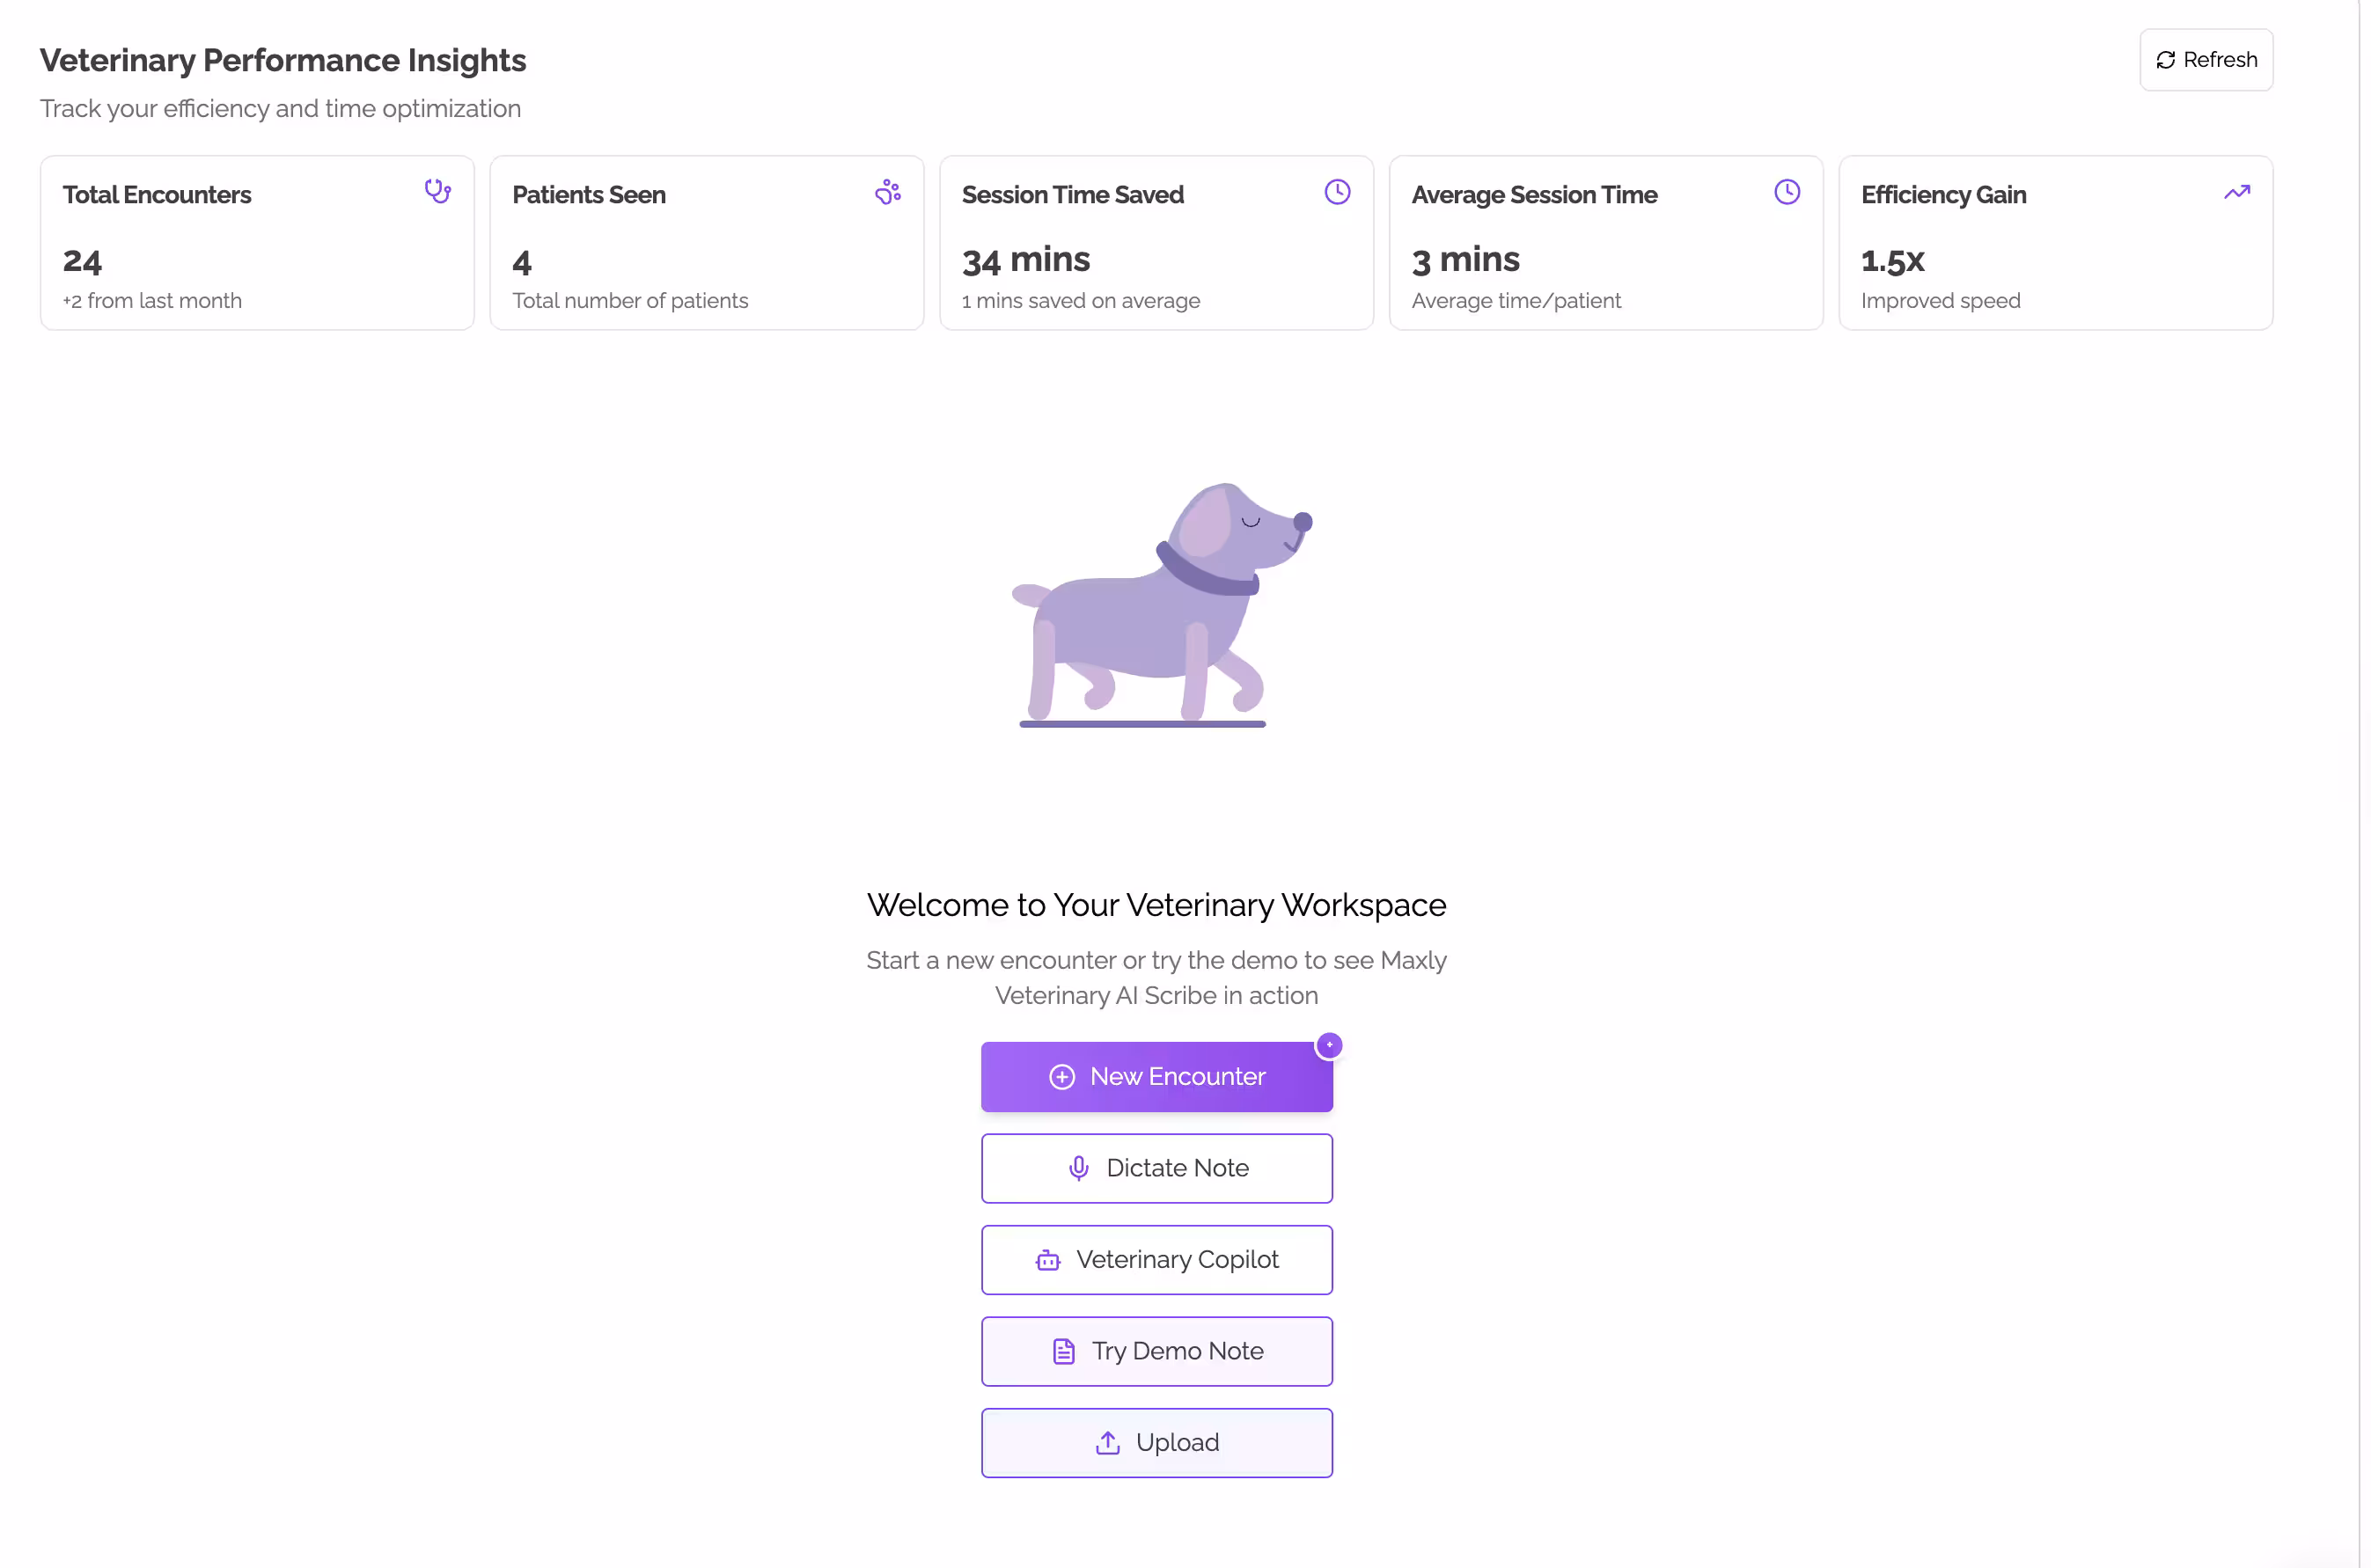Select the Upload button
Image resolution: width=2371 pixels, height=1568 pixels.
pyautogui.click(x=1156, y=1442)
